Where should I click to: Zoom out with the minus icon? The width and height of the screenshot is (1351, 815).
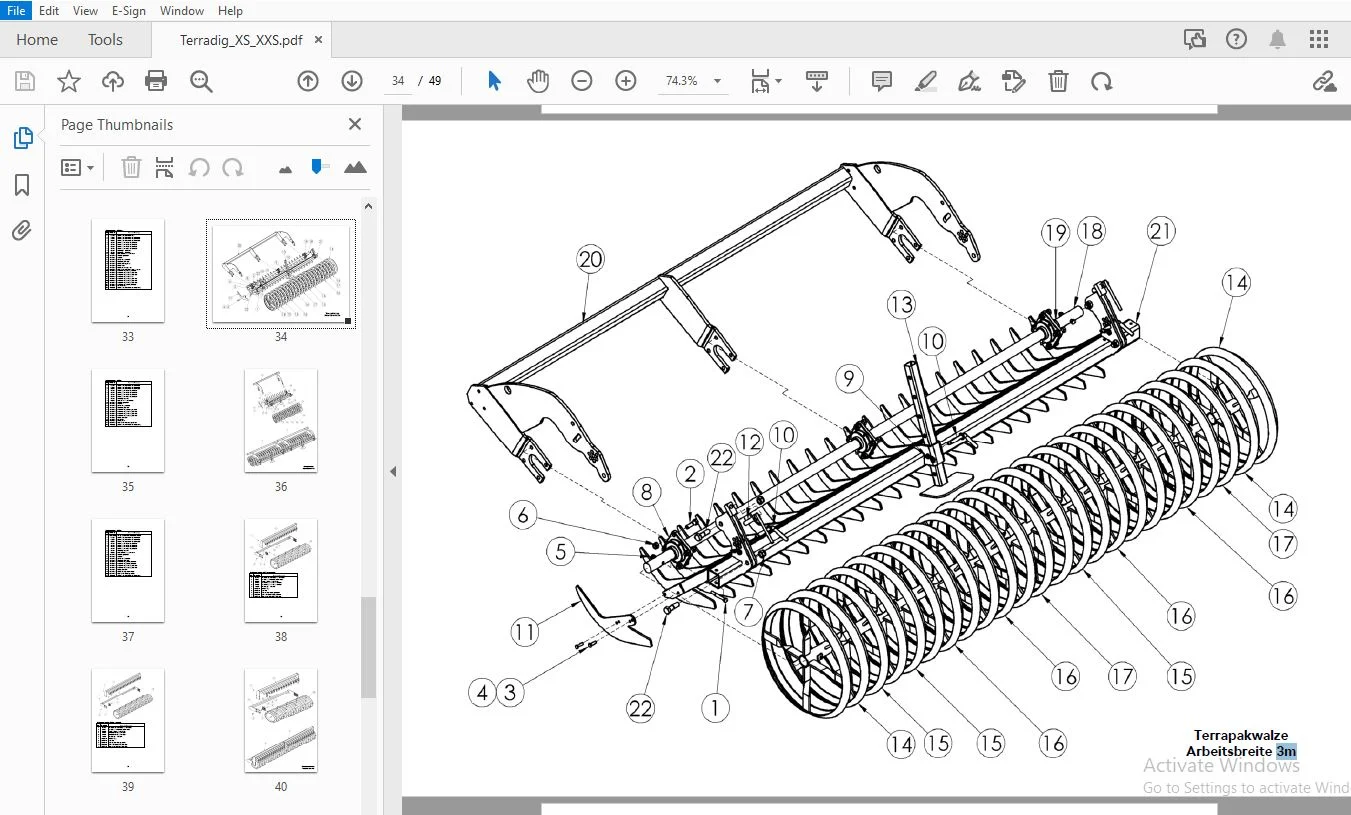(x=582, y=81)
